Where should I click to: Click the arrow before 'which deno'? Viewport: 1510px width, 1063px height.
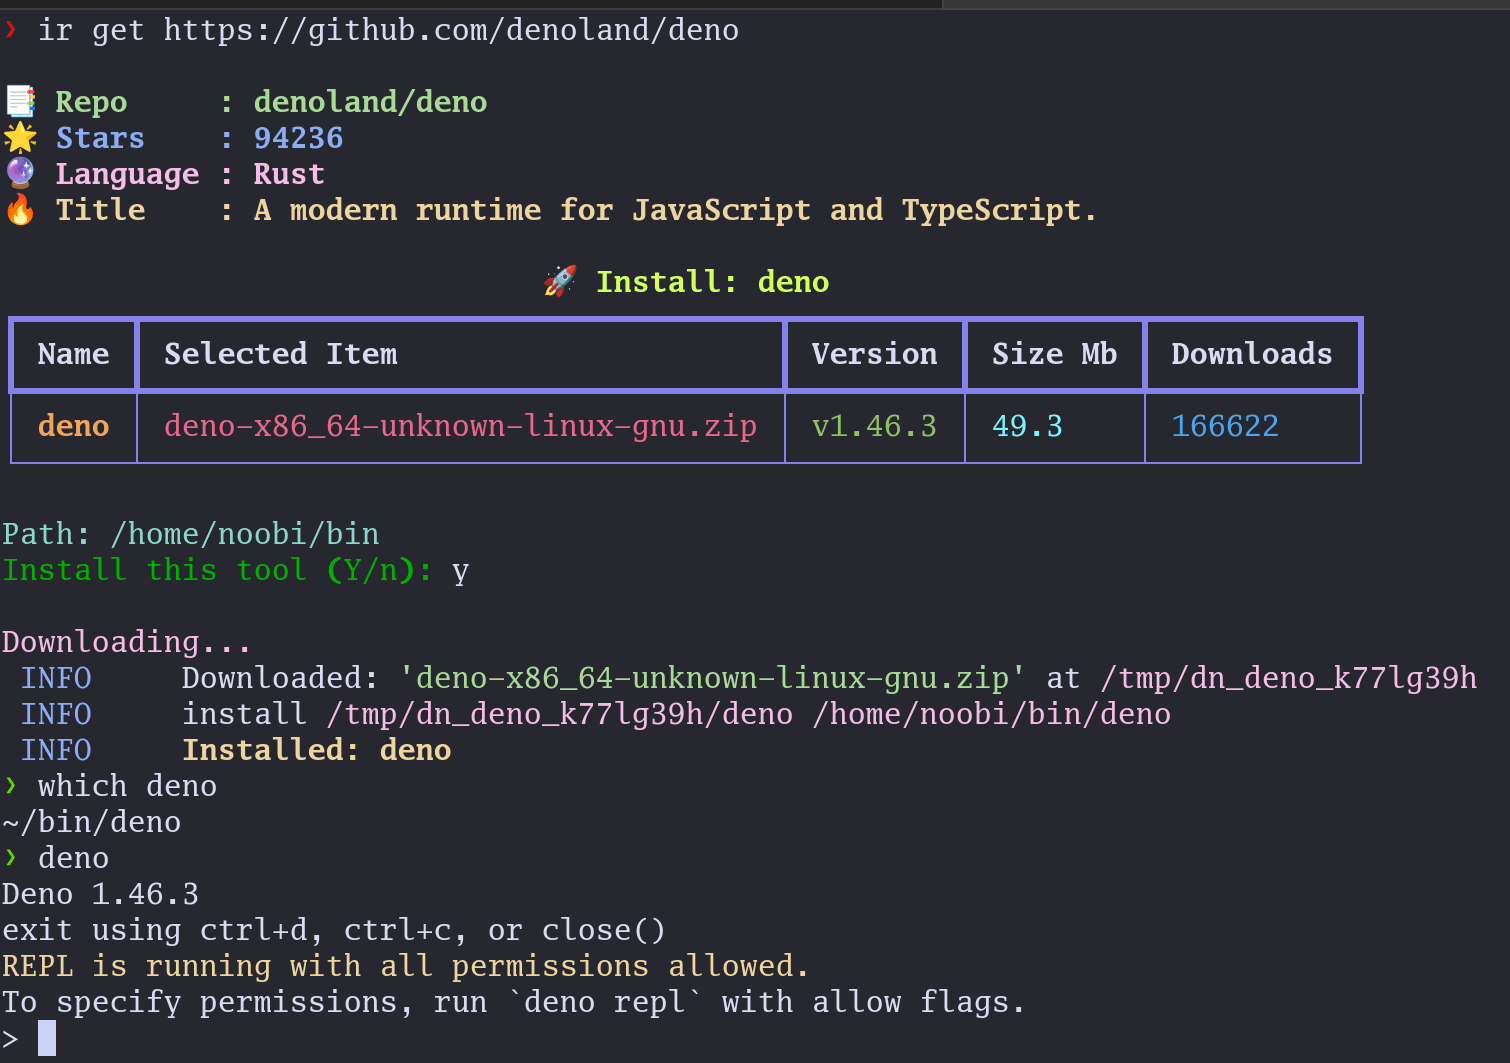[12, 786]
